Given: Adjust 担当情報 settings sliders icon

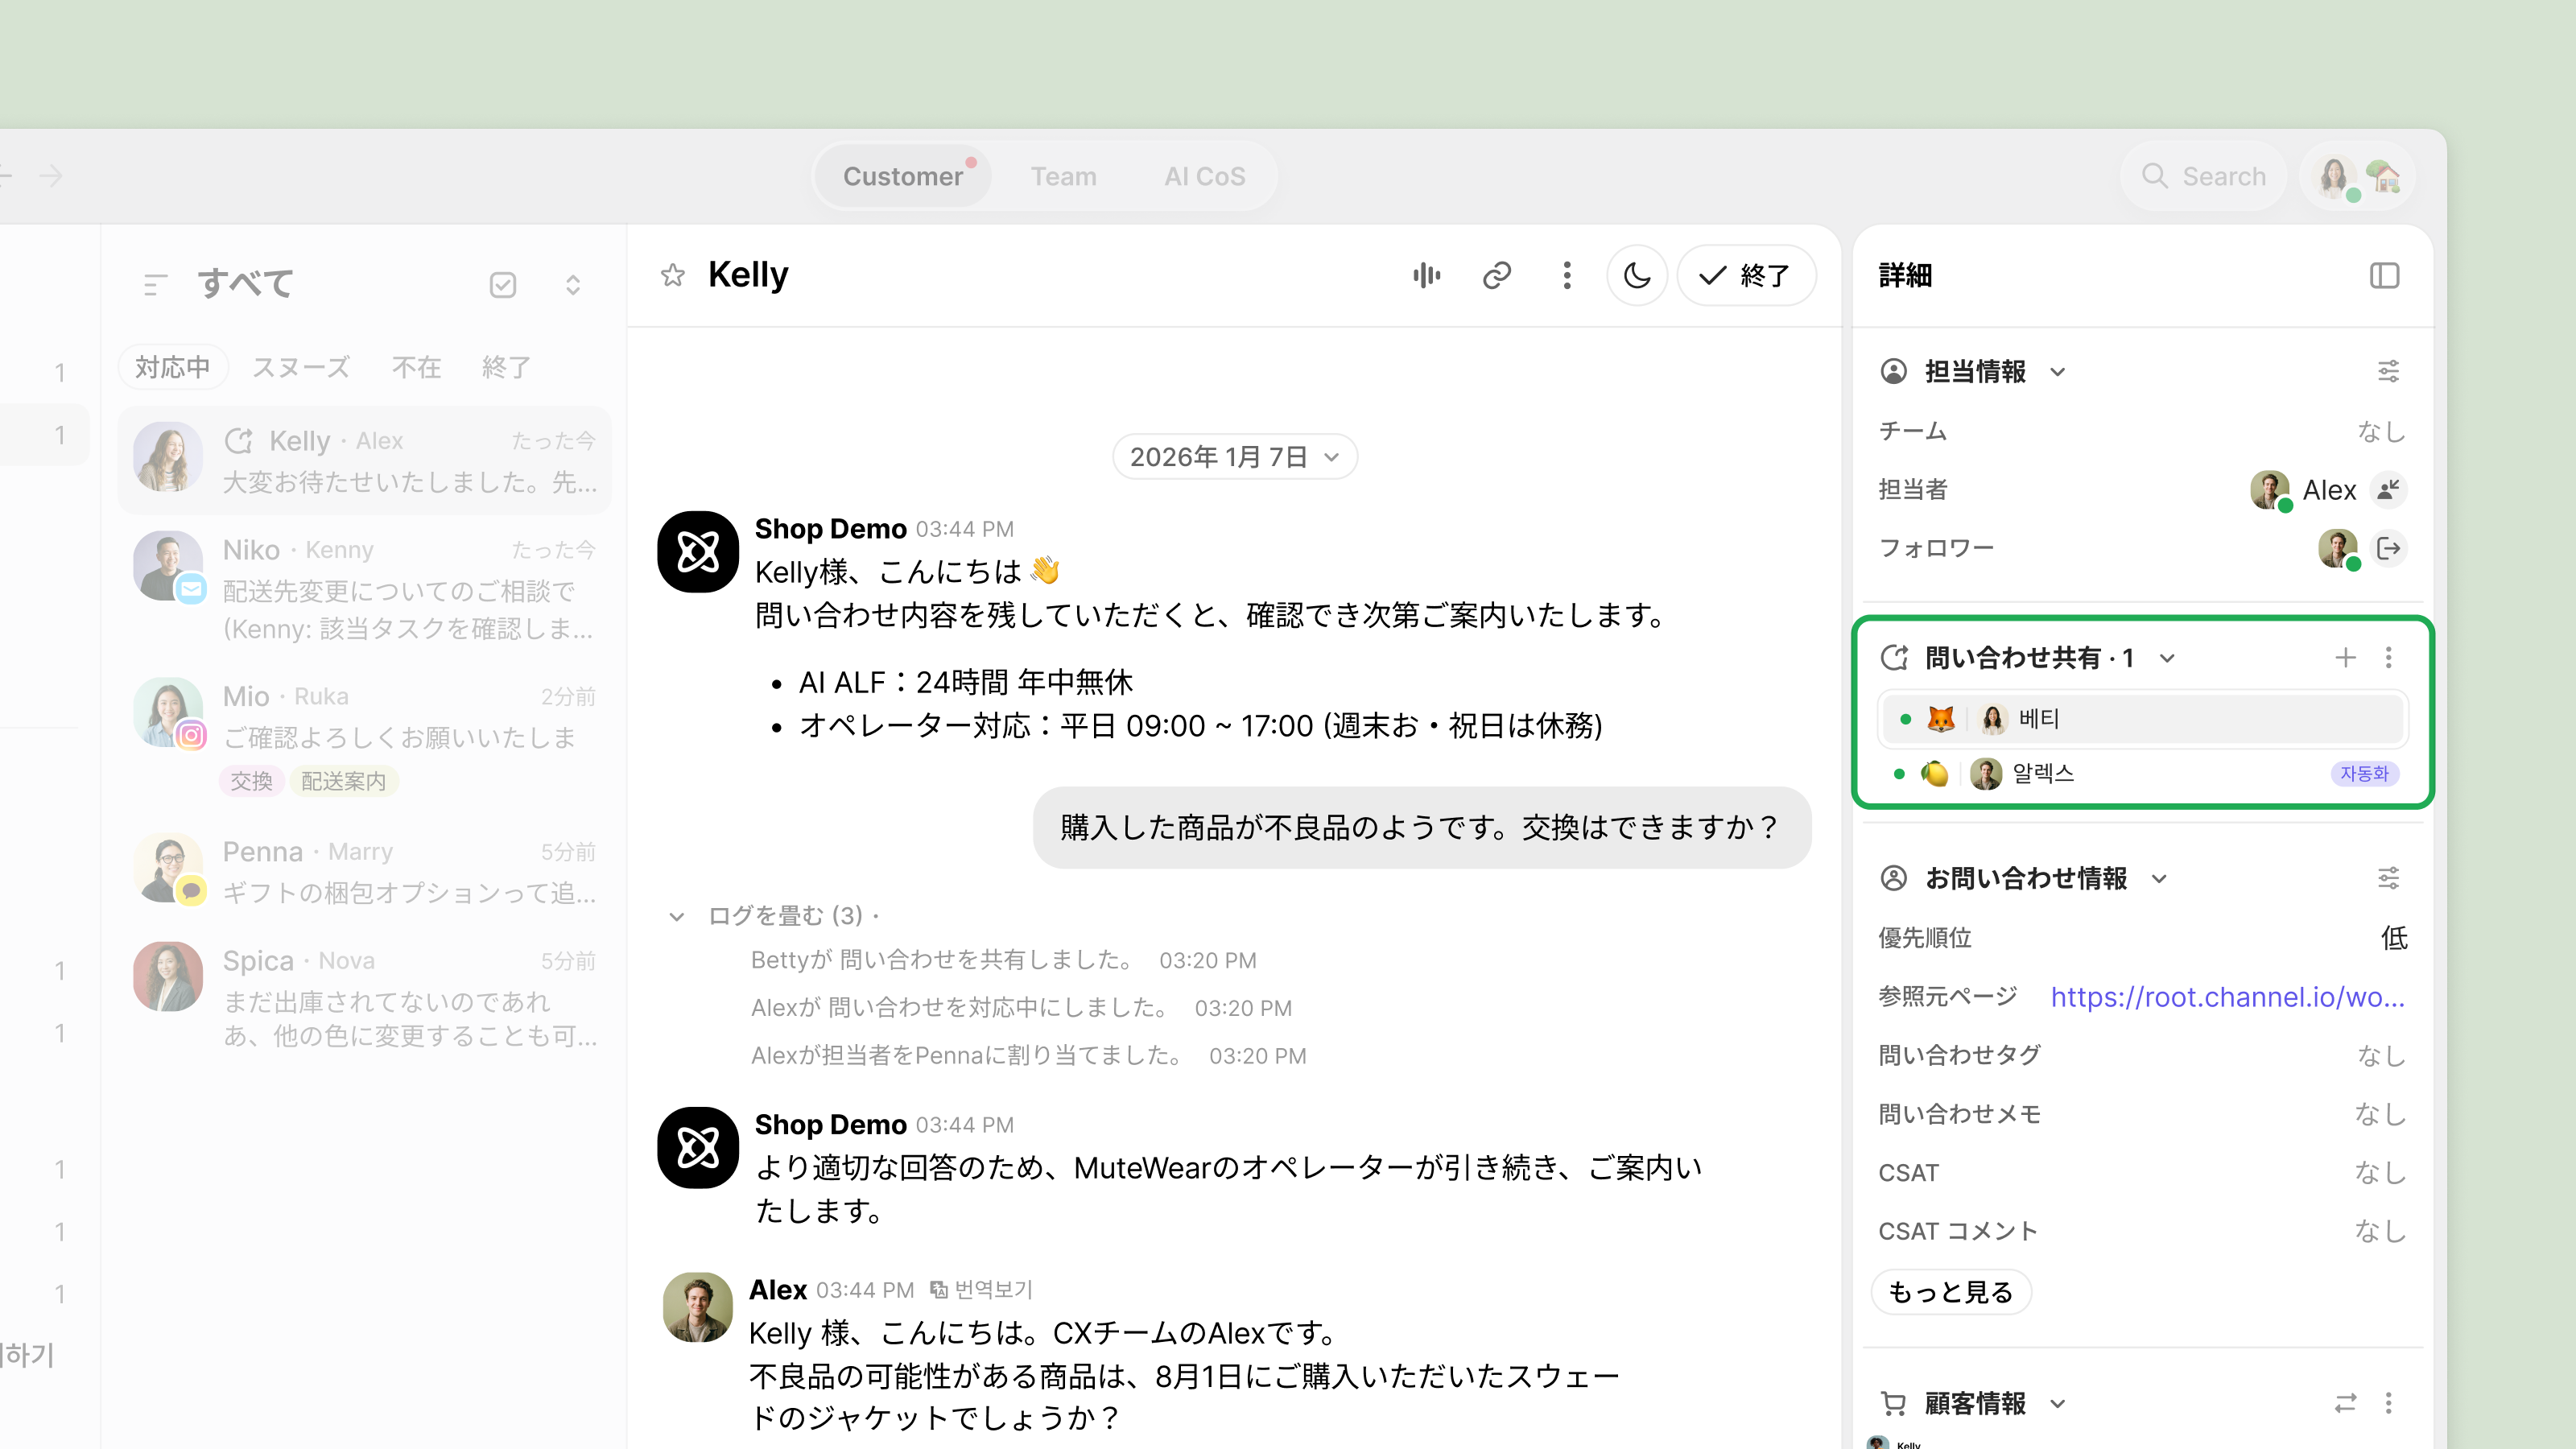Looking at the screenshot, I should (x=2388, y=372).
